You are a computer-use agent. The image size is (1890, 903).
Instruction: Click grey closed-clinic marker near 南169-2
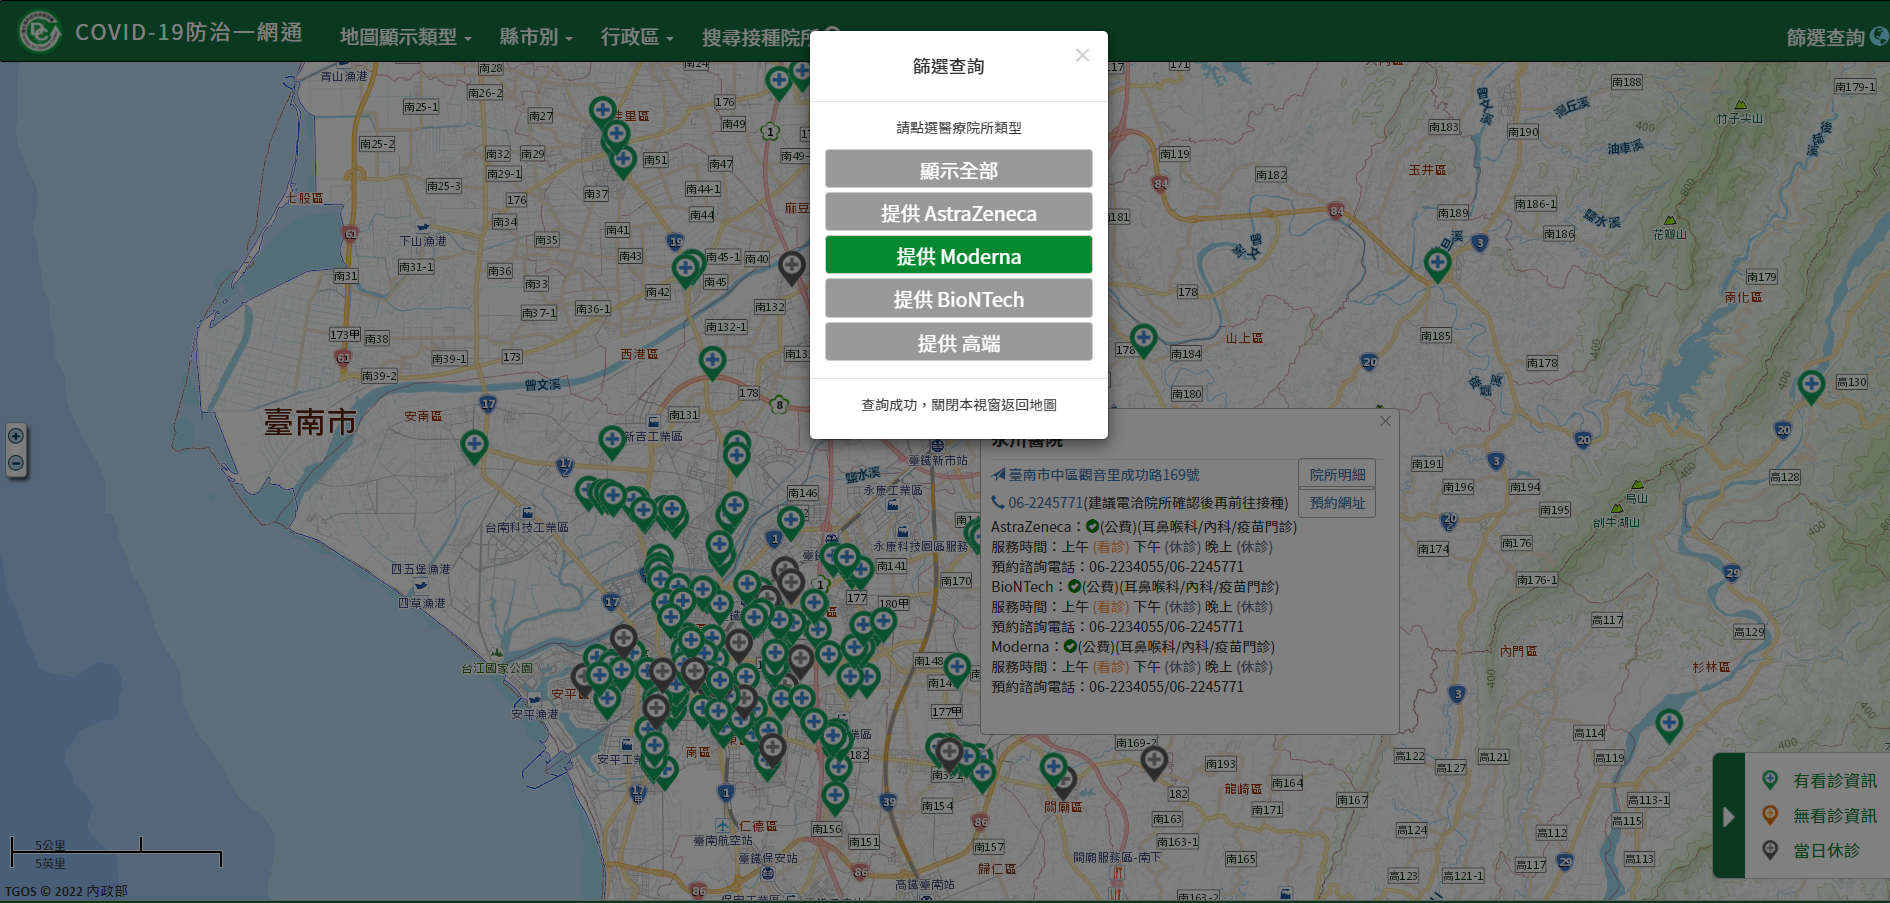click(1154, 761)
